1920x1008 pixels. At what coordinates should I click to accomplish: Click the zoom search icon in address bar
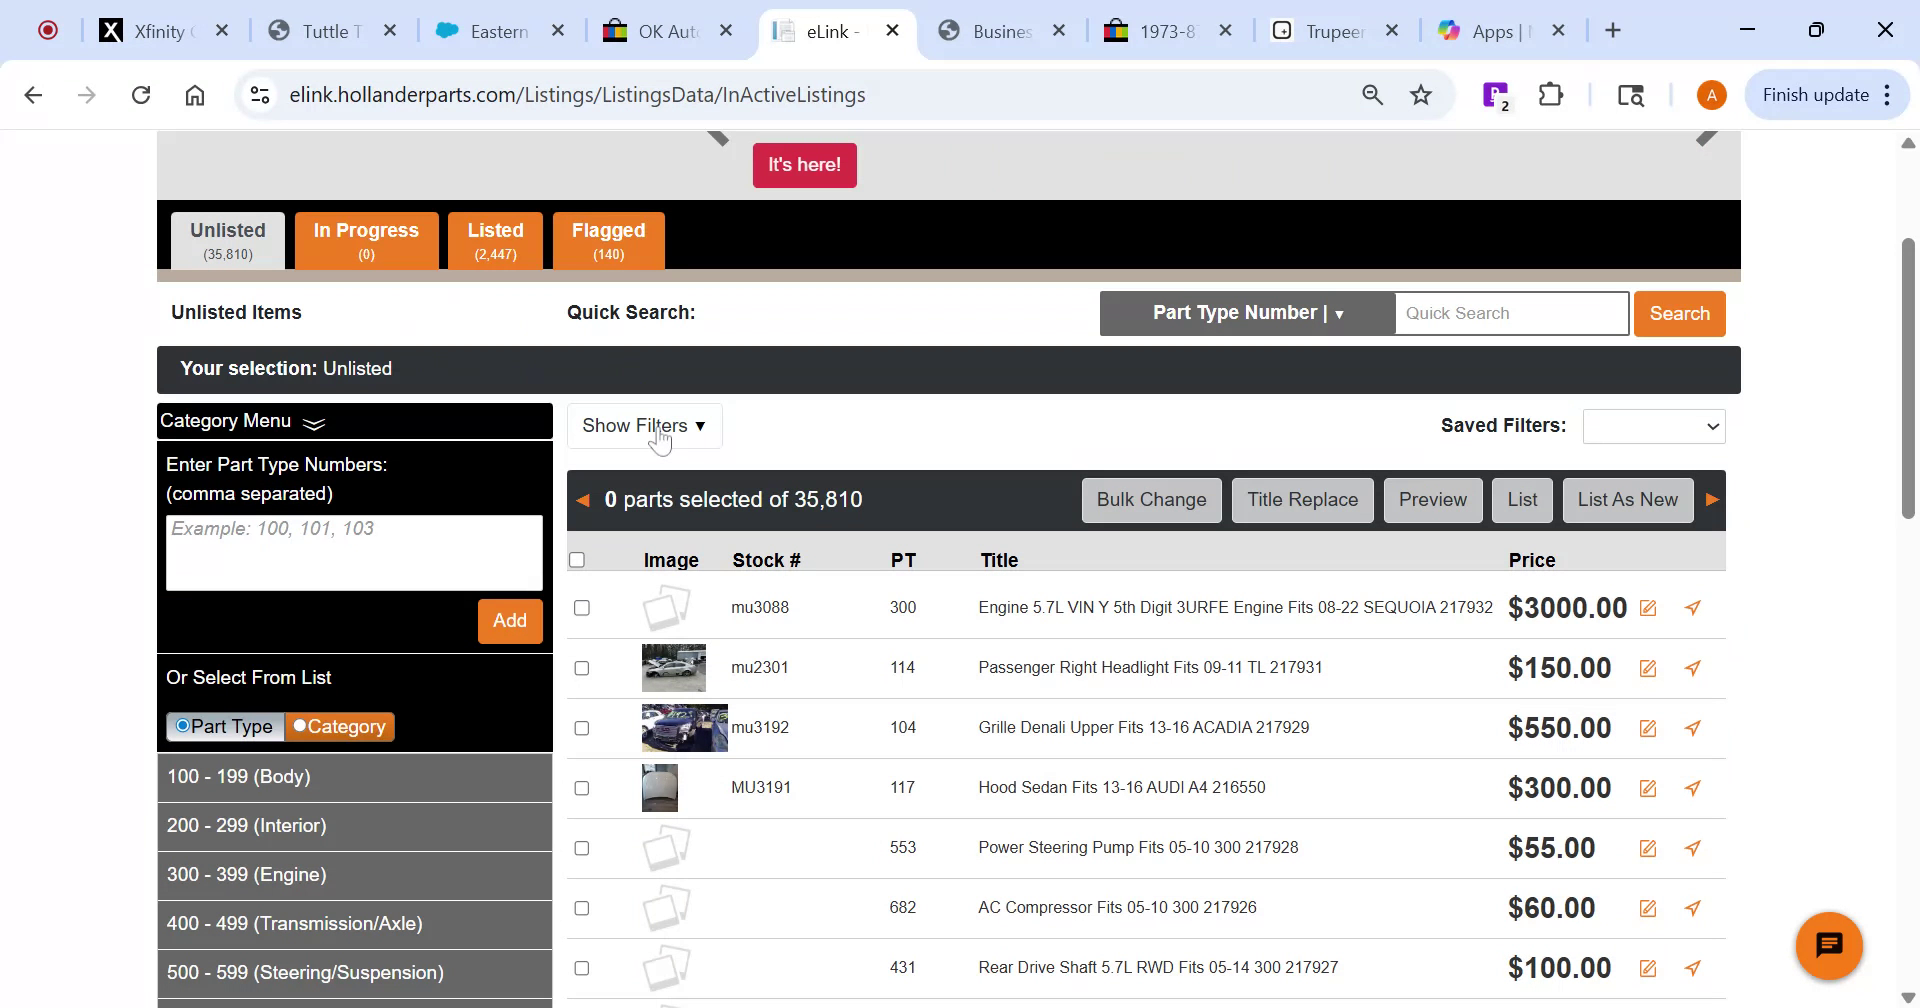[1371, 94]
